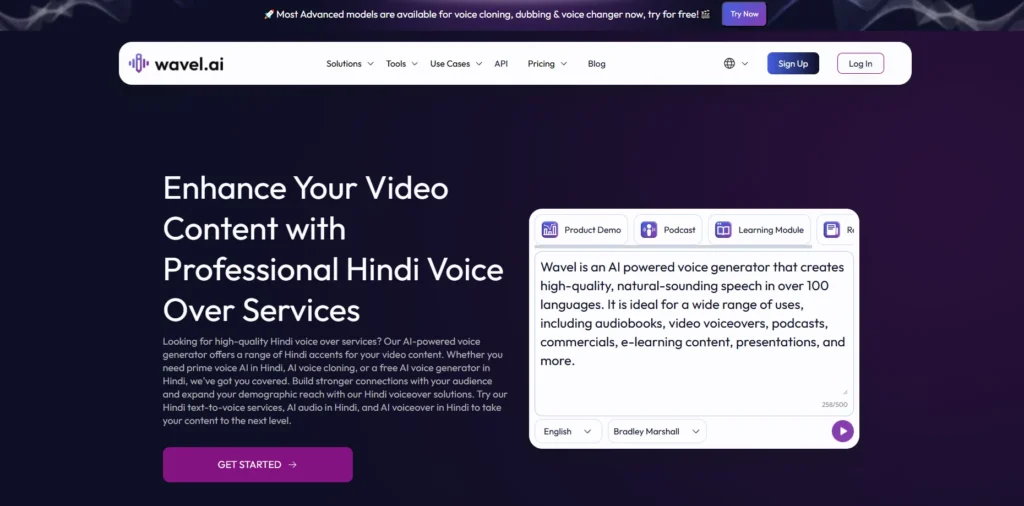The image size is (1024, 506).
Task: Play the generated voice sample
Action: [x=842, y=431]
